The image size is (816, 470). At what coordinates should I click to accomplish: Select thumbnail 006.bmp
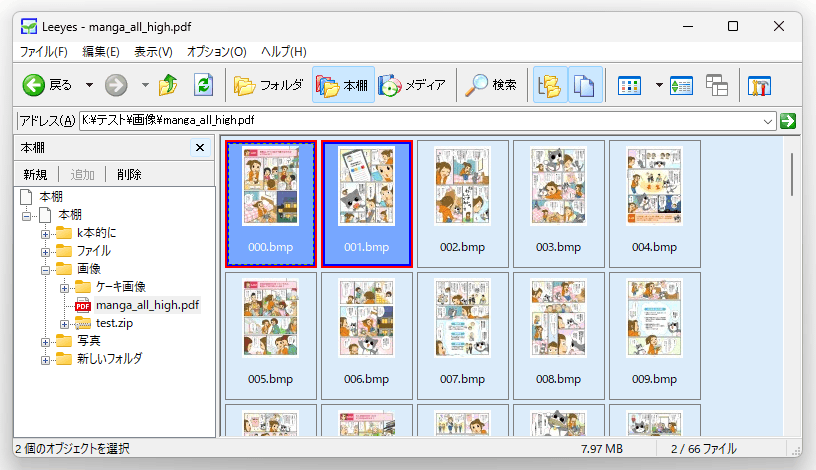coord(366,336)
